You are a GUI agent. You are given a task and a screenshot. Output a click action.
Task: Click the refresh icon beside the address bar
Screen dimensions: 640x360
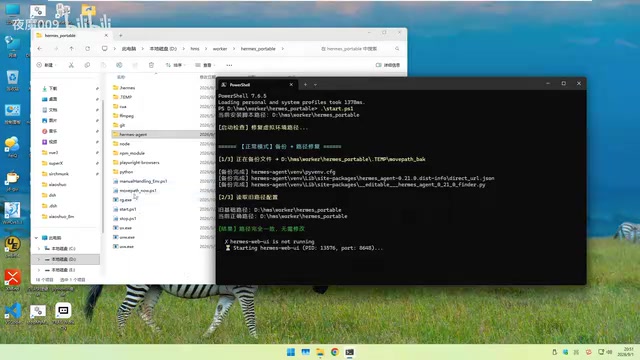(x=87, y=49)
